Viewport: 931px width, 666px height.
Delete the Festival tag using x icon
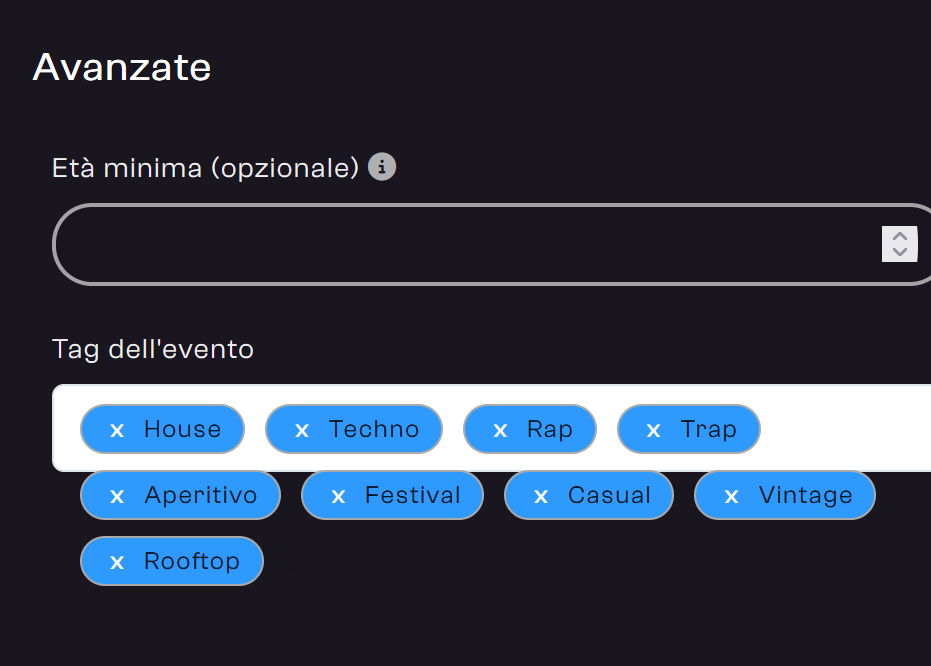(x=338, y=496)
